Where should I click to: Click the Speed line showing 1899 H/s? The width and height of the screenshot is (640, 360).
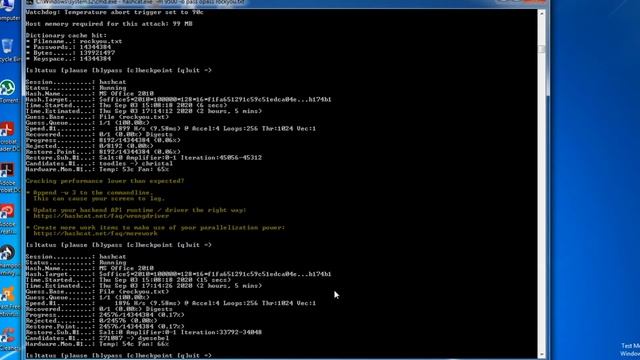[x=171, y=129]
